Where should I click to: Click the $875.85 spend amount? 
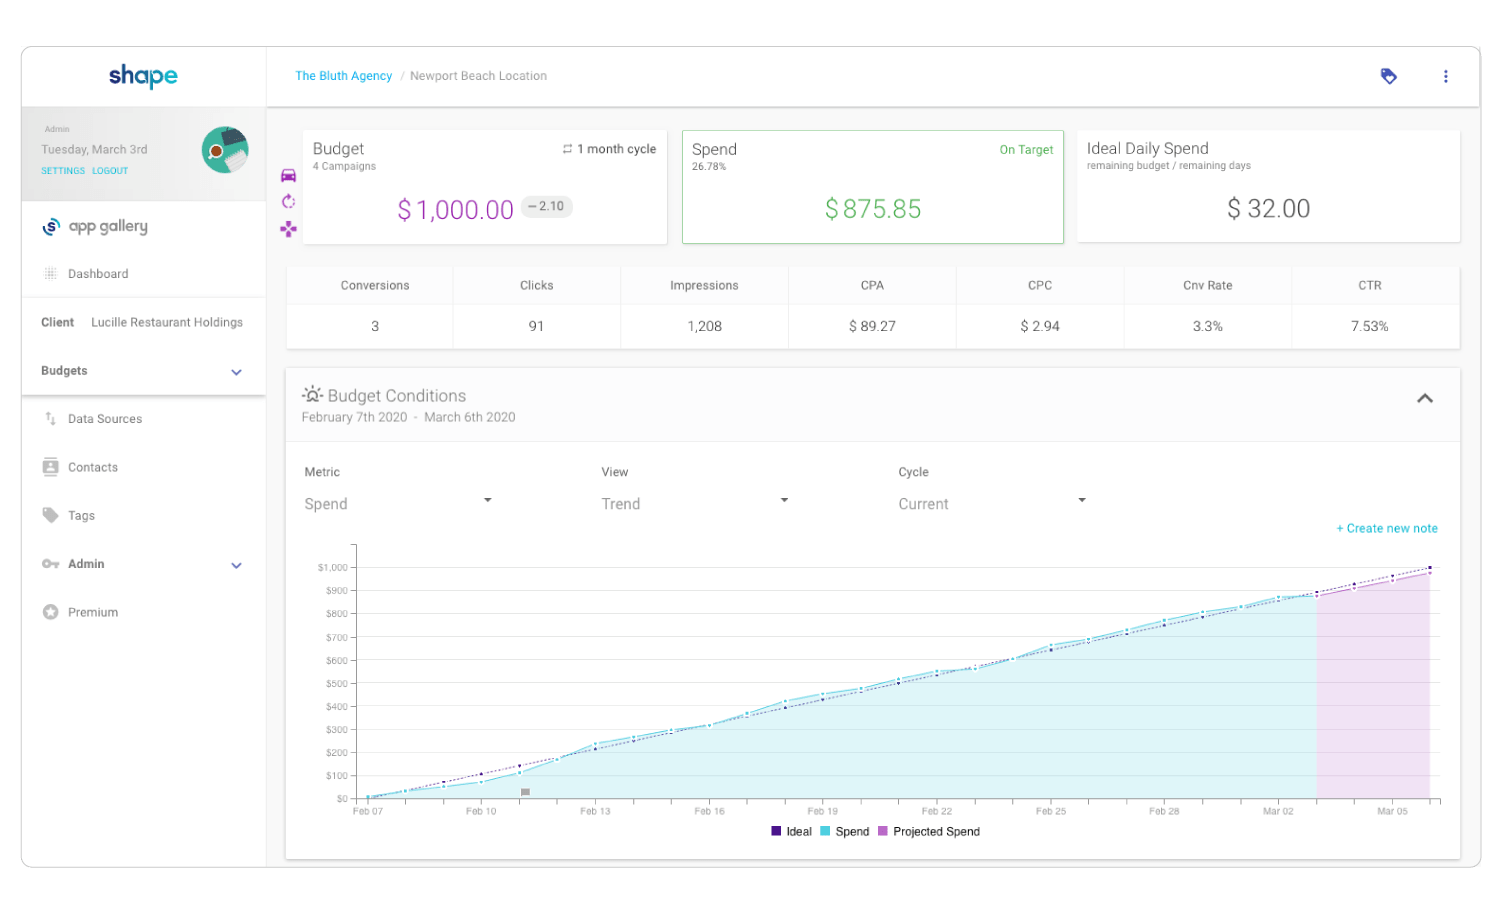coord(873,209)
